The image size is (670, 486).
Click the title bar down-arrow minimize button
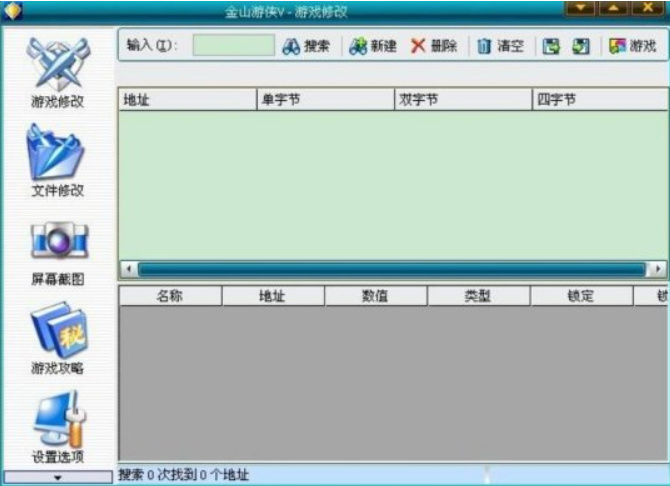click(580, 8)
